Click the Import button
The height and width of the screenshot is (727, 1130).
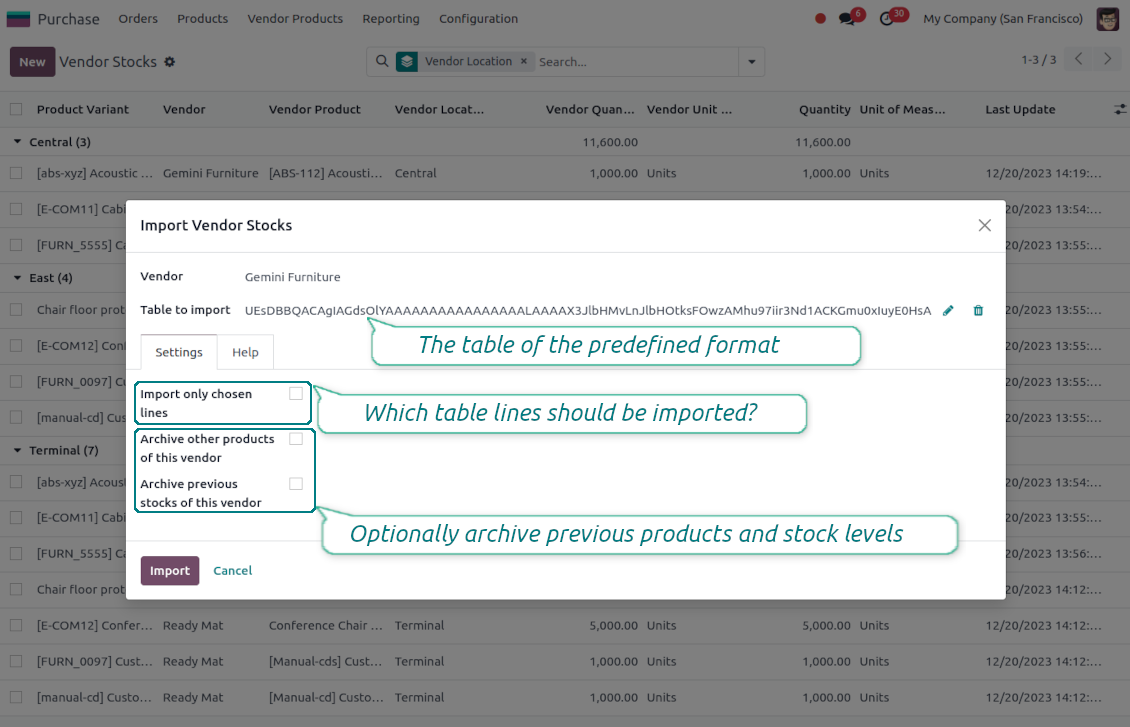[x=169, y=571]
